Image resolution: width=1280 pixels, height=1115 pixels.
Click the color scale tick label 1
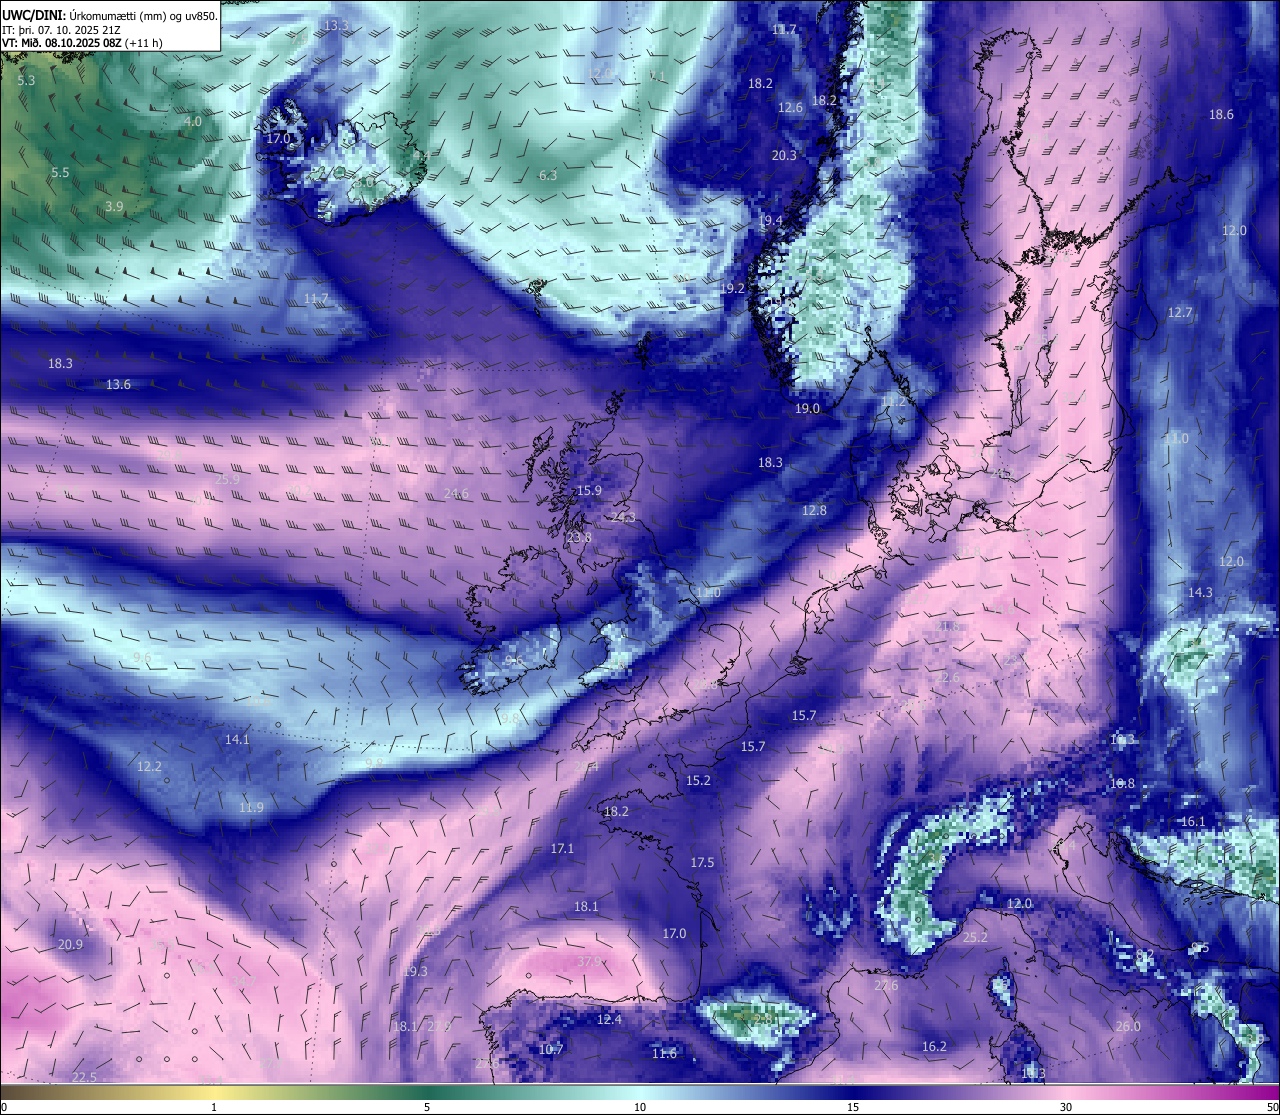pos(214,1106)
